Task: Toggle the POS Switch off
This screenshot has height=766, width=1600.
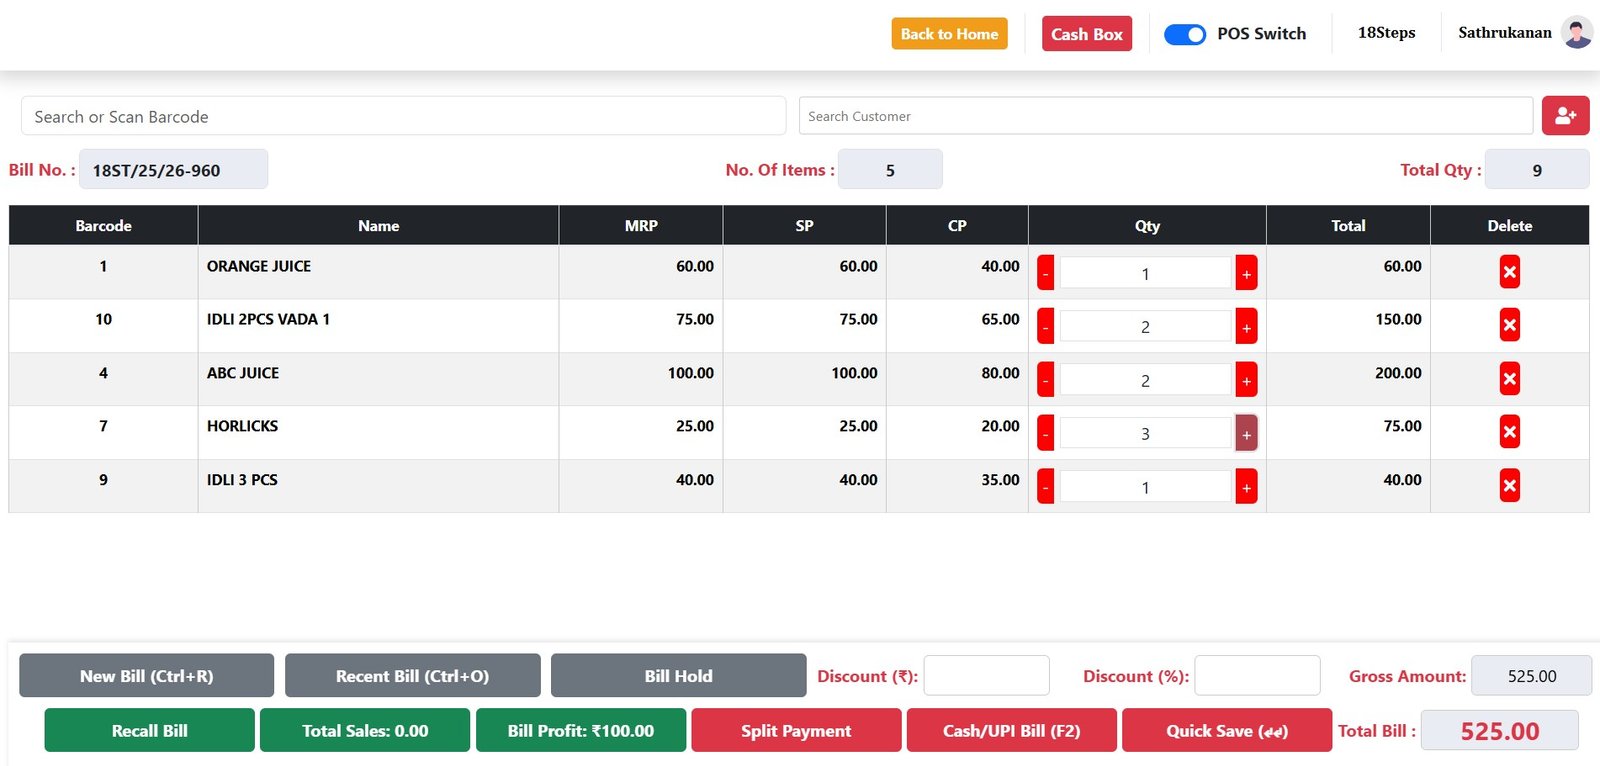Action: [1185, 34]
